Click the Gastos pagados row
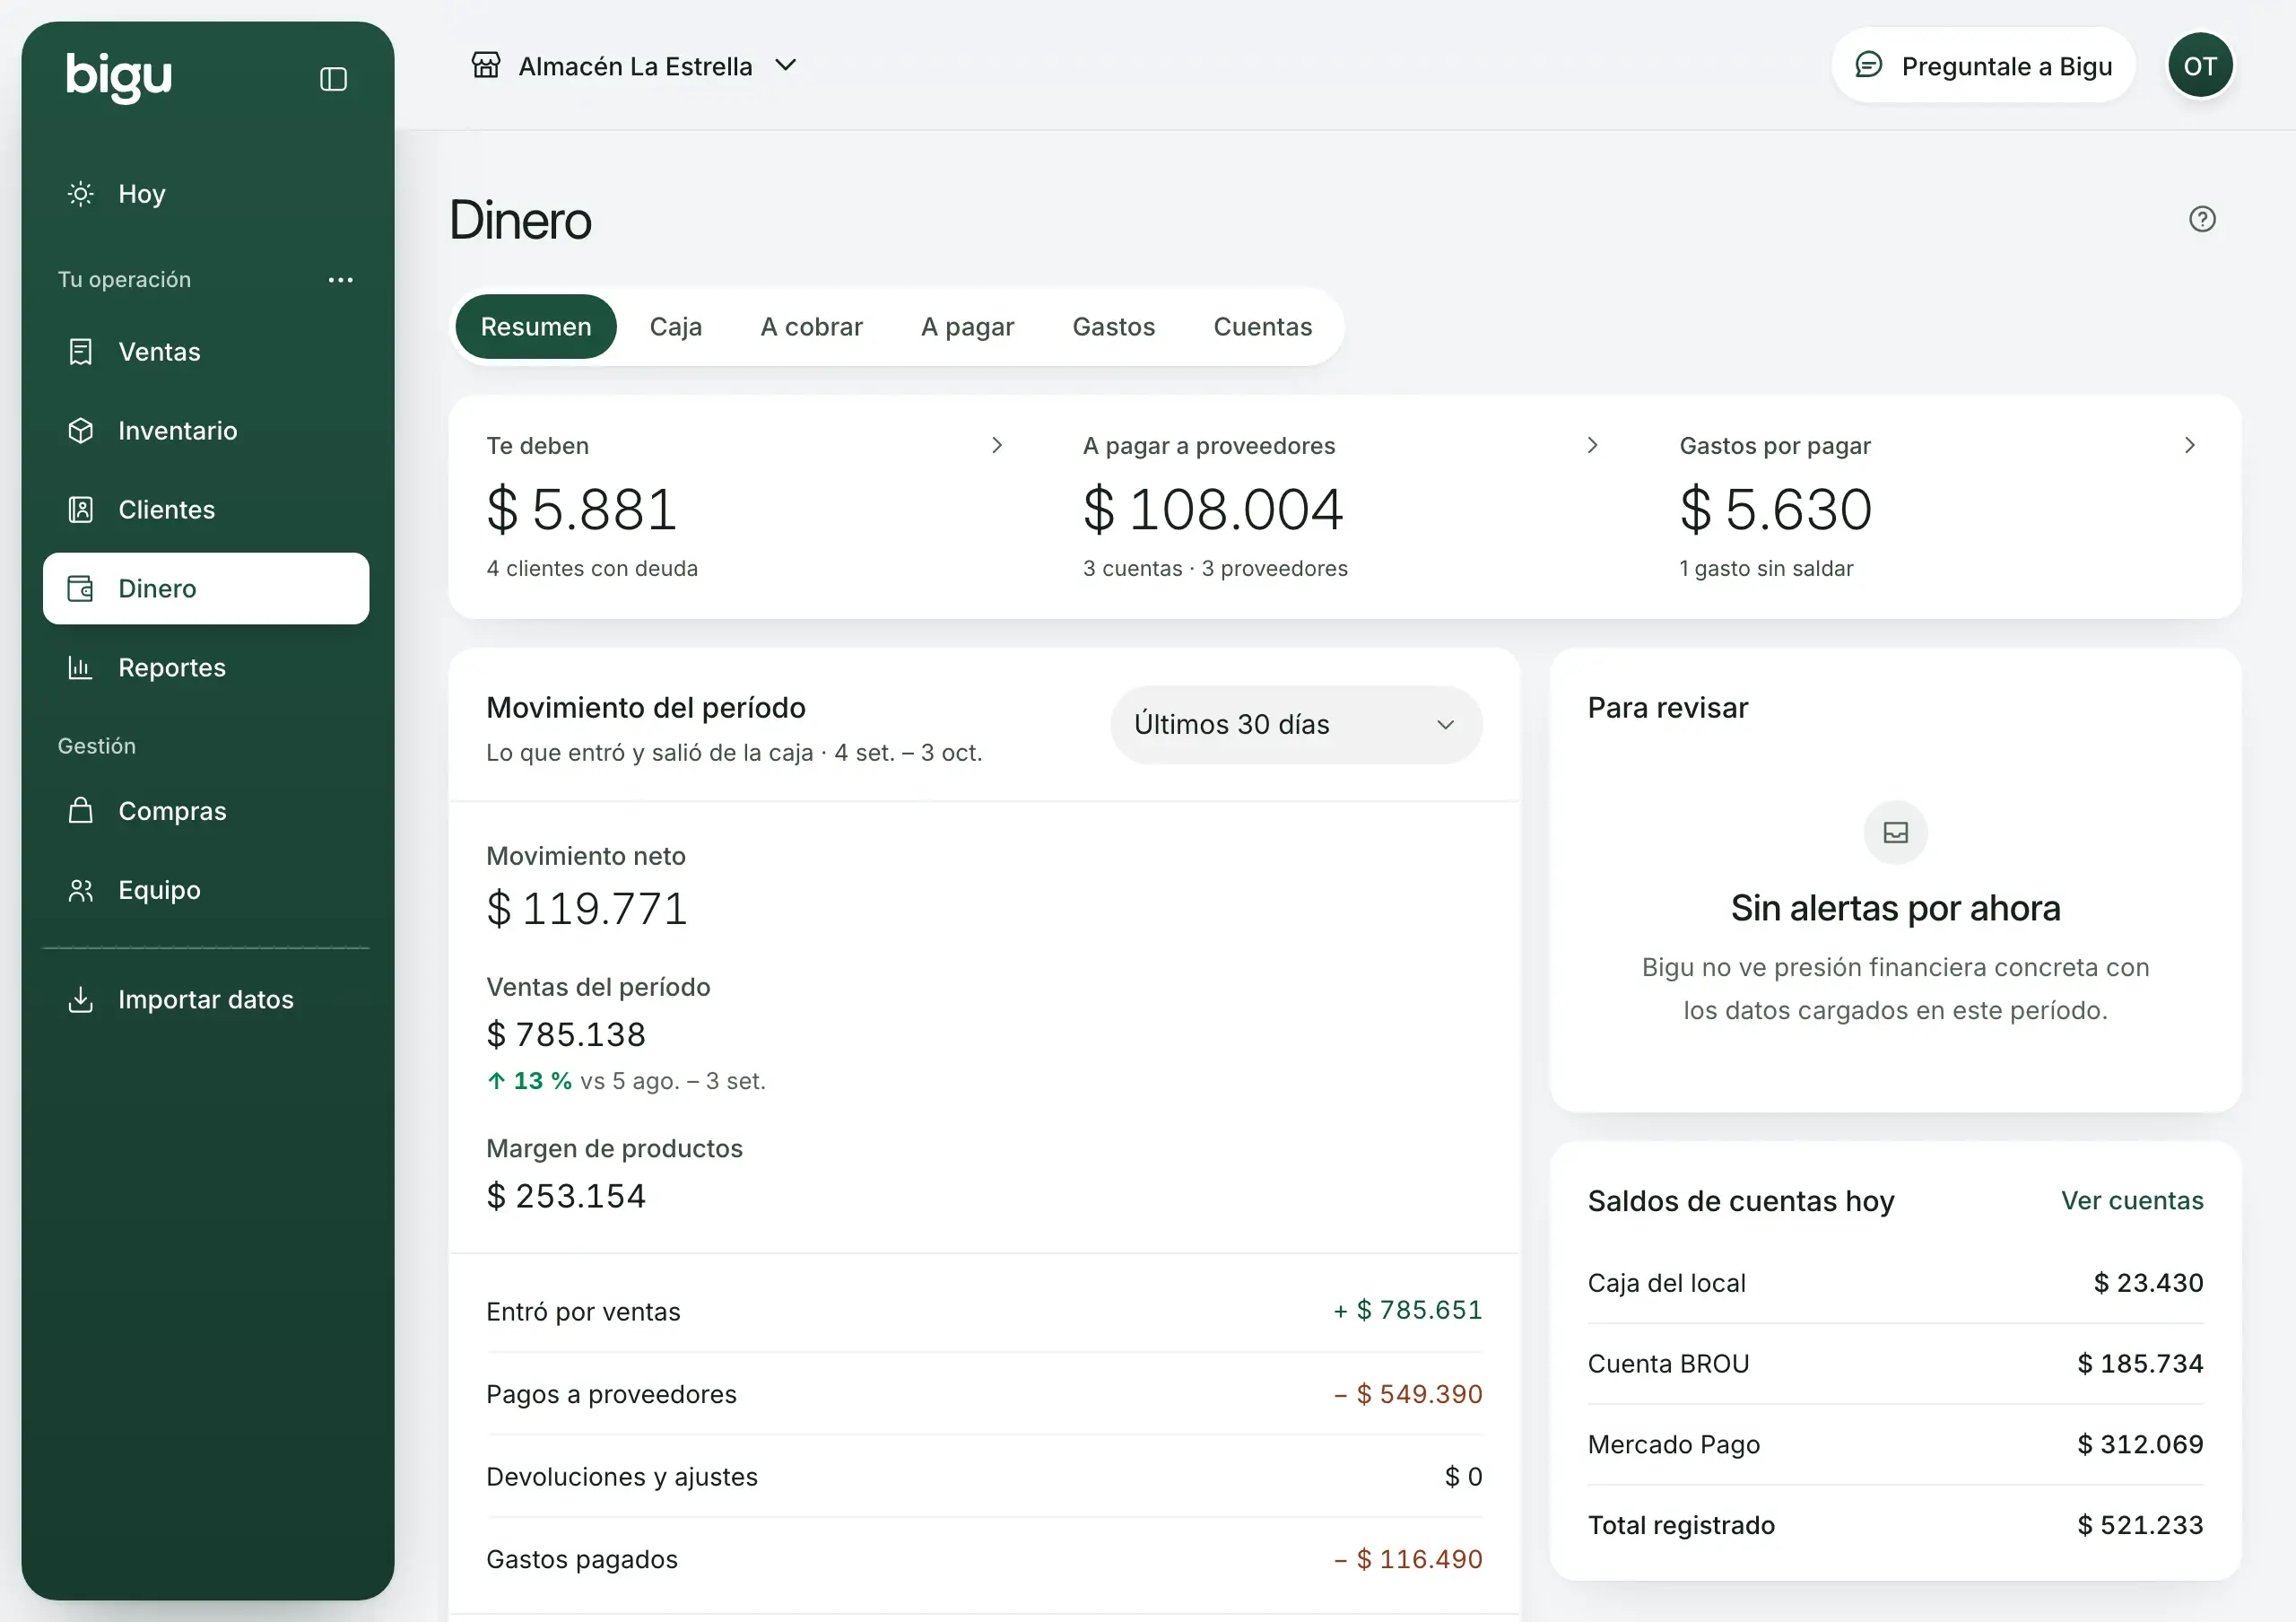The image size is (2296, 1622). coord(984,1559)
